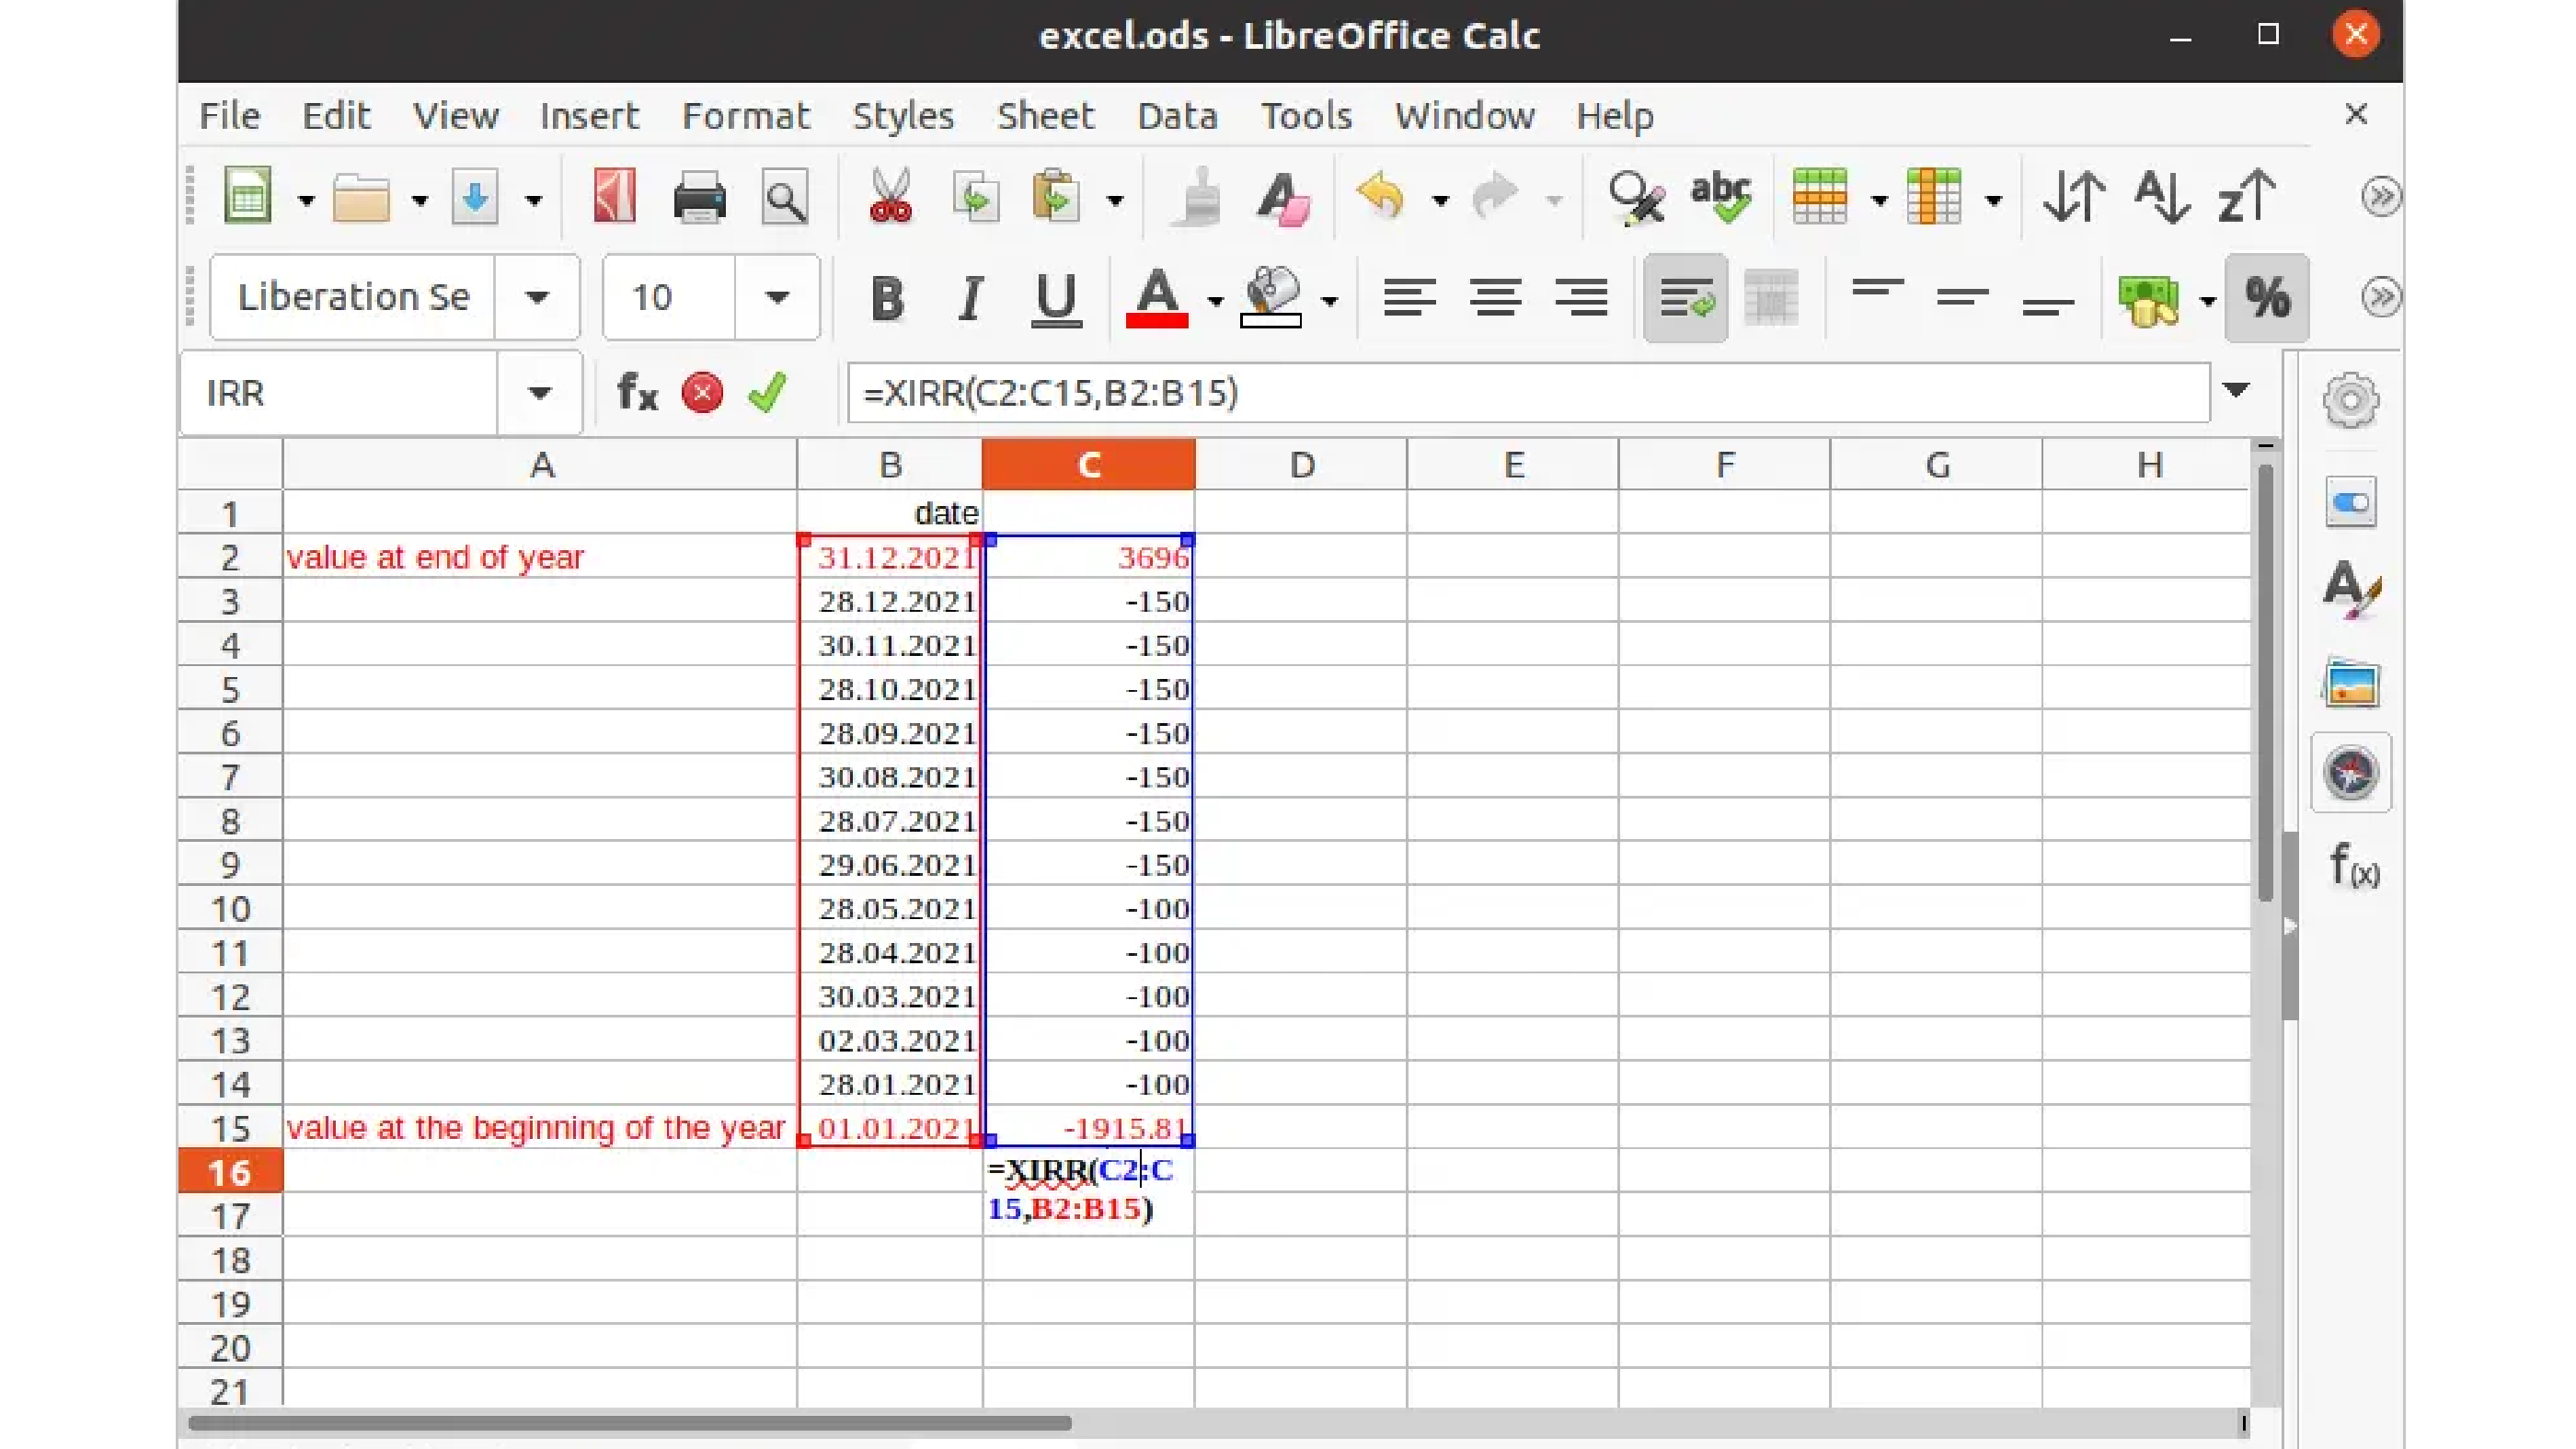
Task: Export directly as PDF icon
Action: point(614,196)
